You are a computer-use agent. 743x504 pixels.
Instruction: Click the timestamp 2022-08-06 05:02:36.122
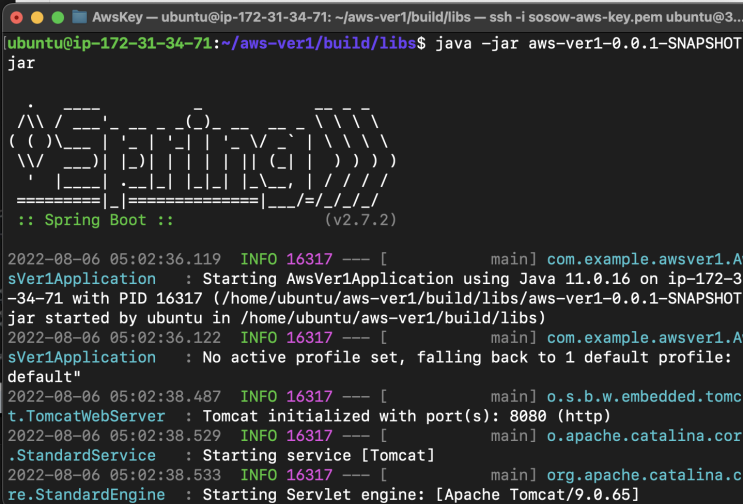pos(114,338)
